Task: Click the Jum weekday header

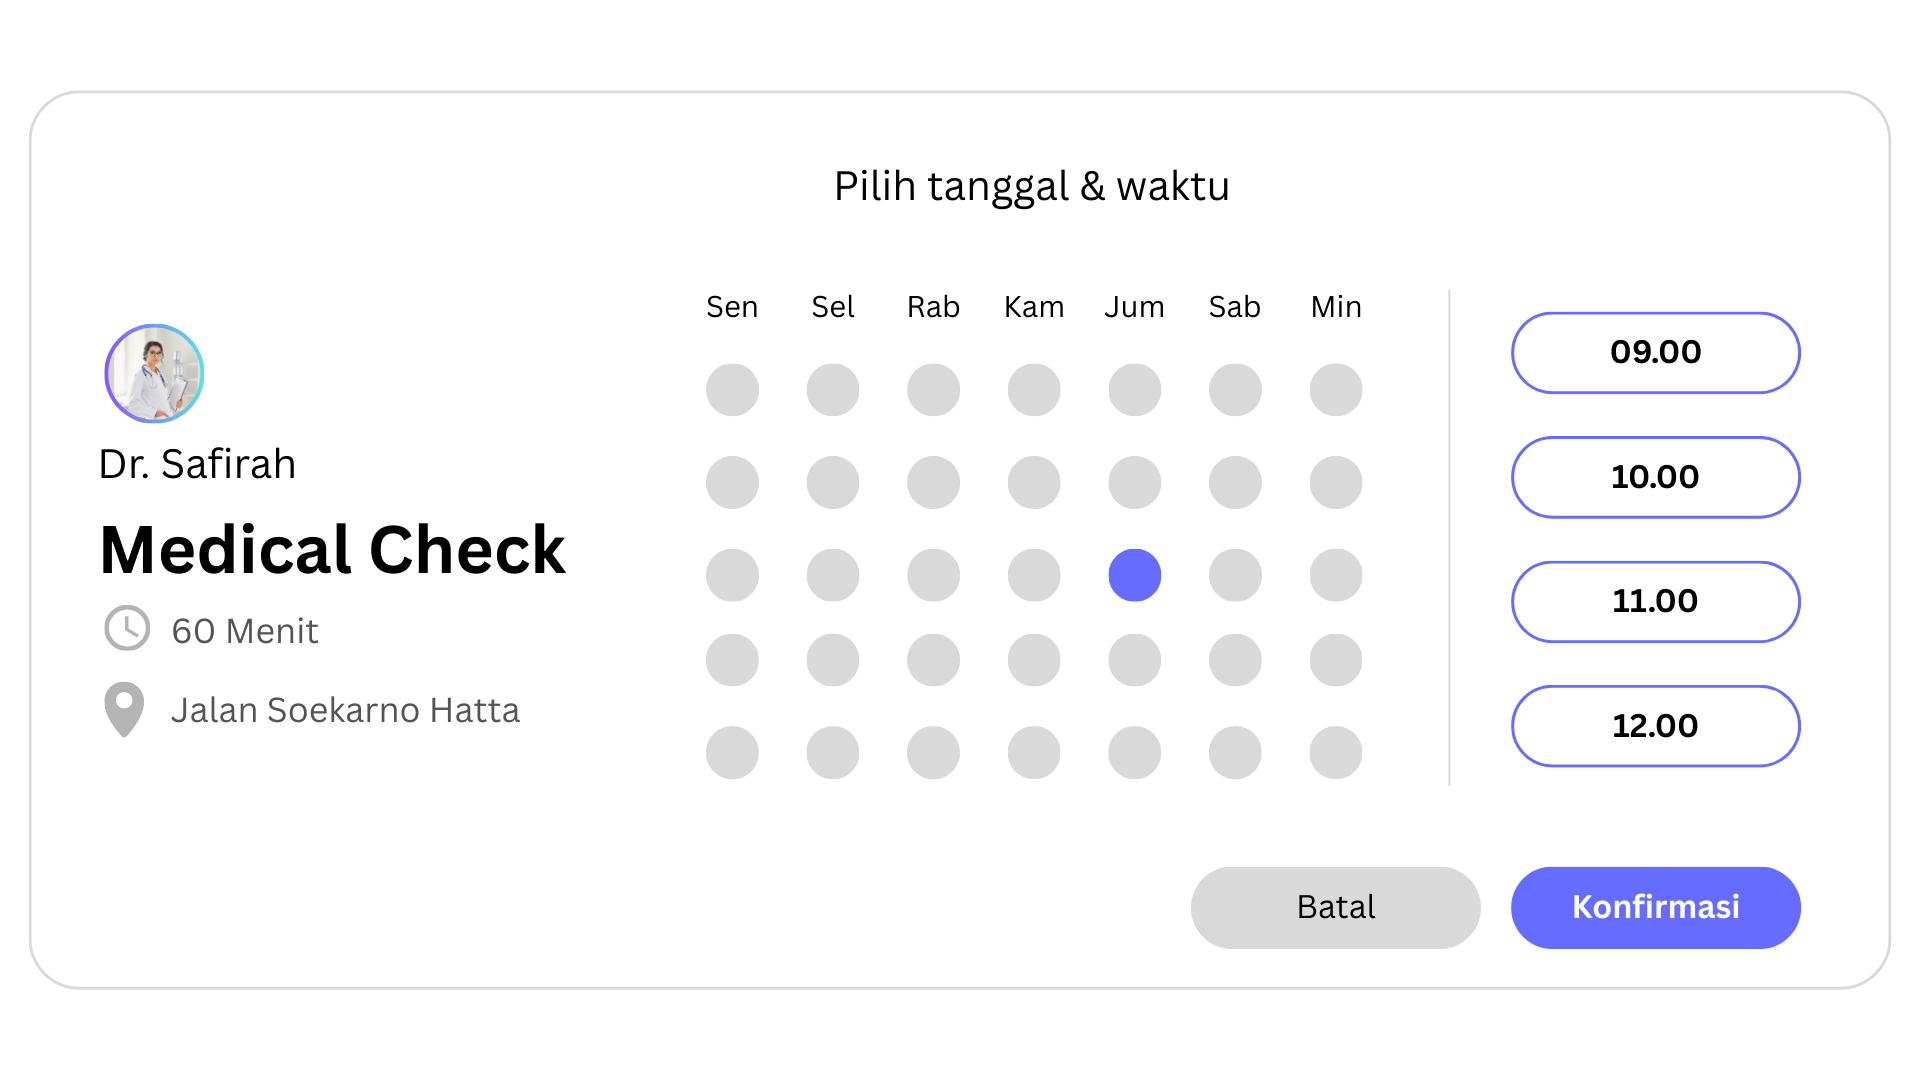Action: click(1134, 307)
